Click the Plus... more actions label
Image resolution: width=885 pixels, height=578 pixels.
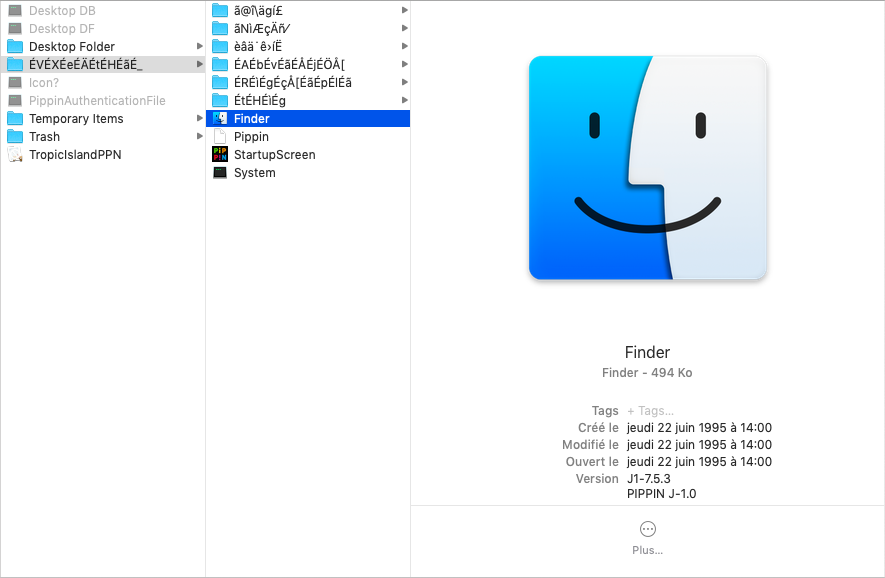coord(647,550)
